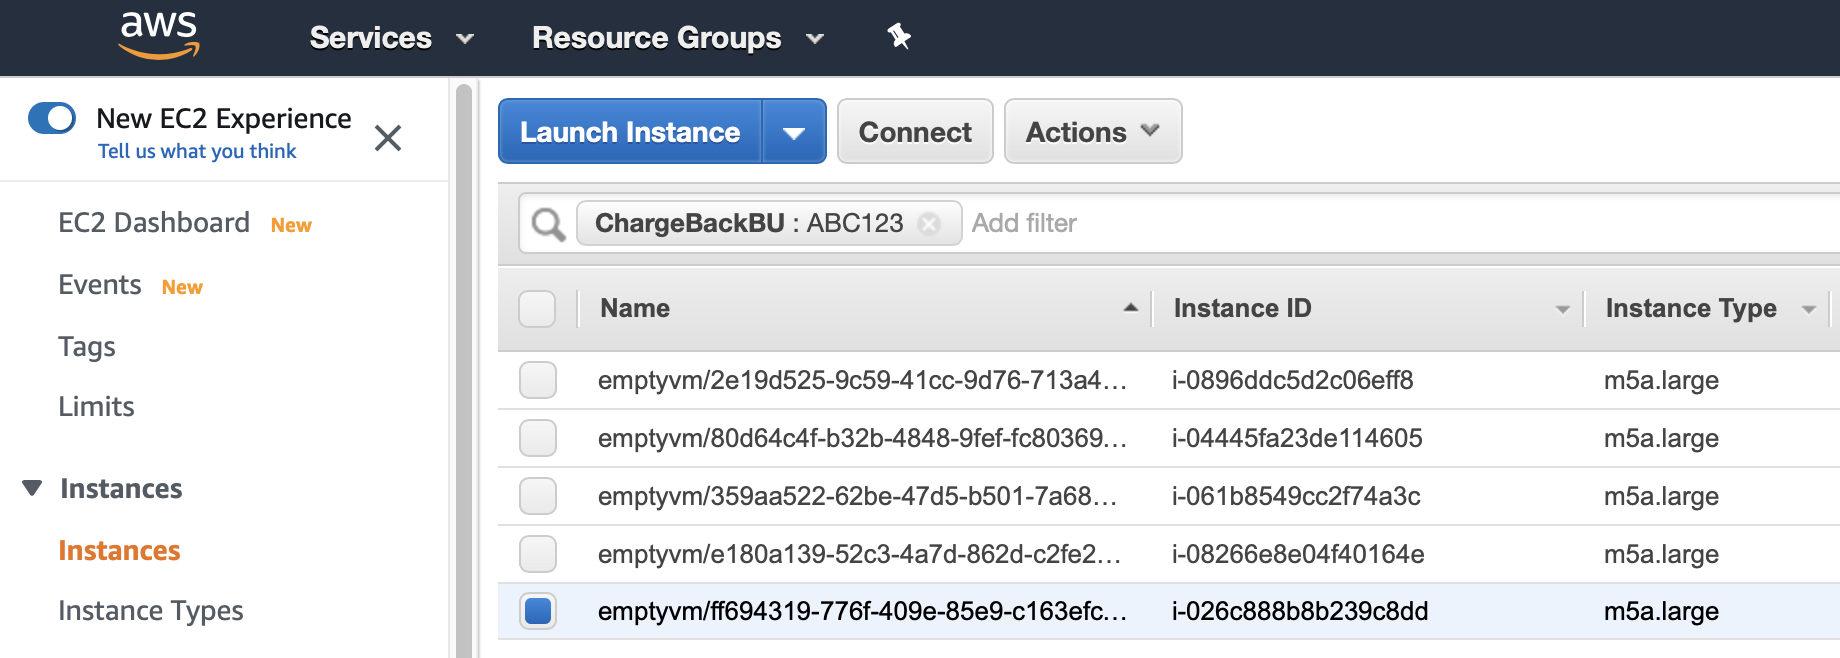Click name emptyvm/359aa522-62be-47d5-b501-7a68…
Viewport: 1840px width, 658px height.
pyautogui.click(x=857, y=496)
